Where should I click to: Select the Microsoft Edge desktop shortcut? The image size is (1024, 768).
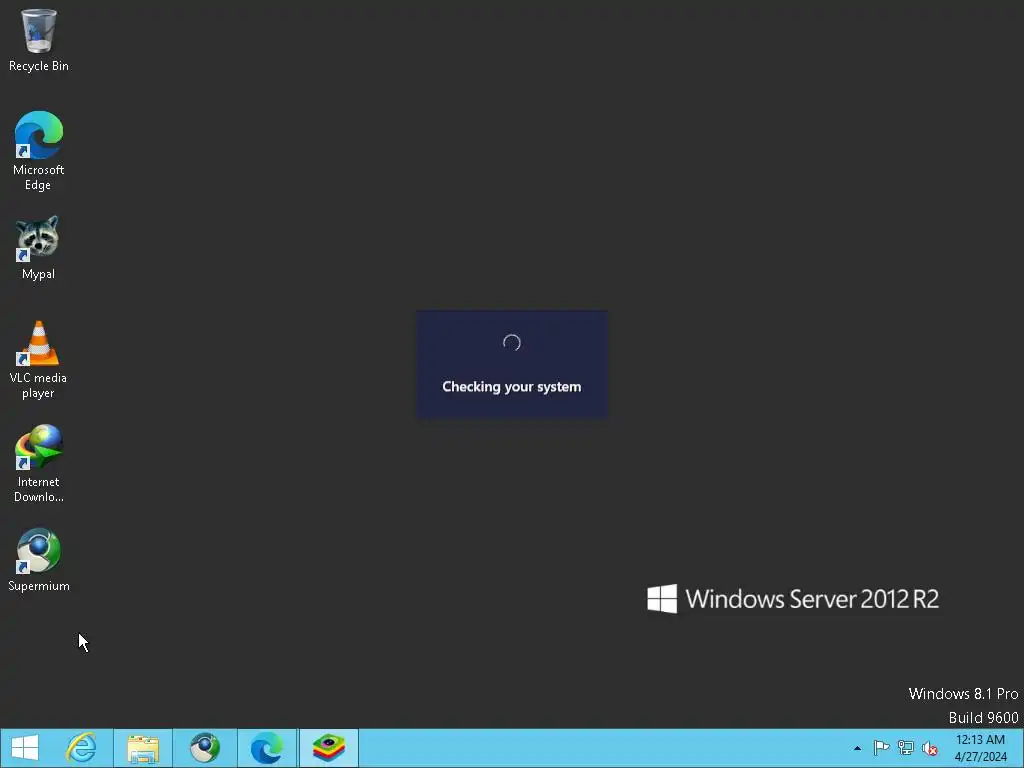click(x=39, y=151)
